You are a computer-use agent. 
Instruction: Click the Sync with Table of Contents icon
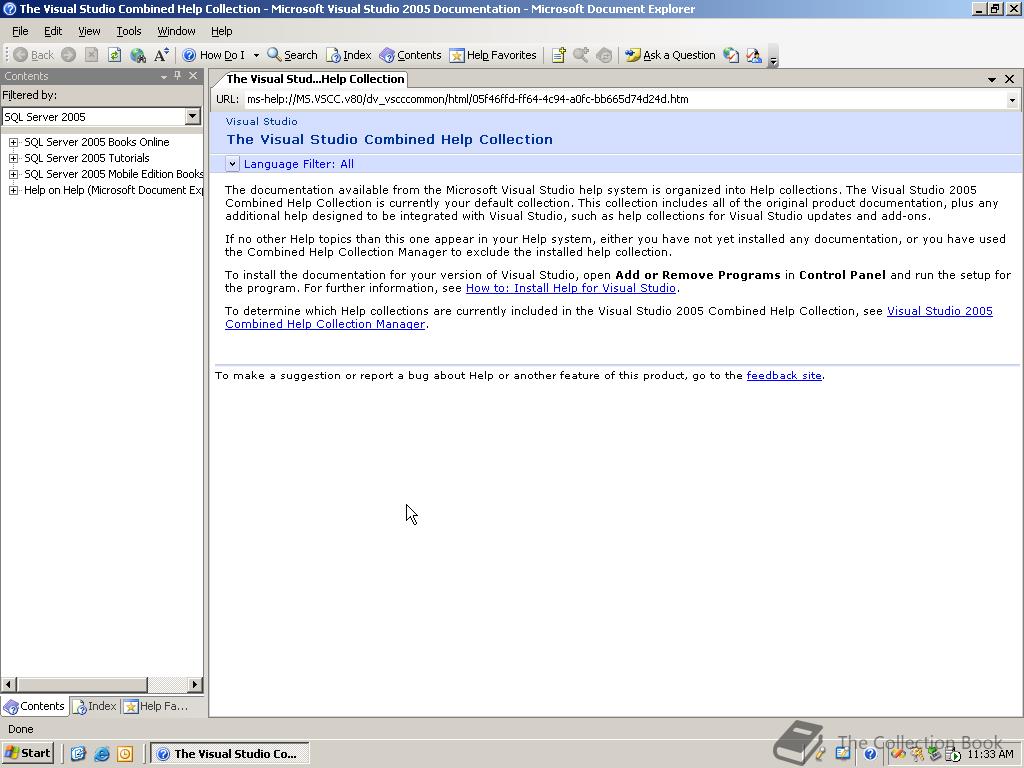tap(604, 56)
